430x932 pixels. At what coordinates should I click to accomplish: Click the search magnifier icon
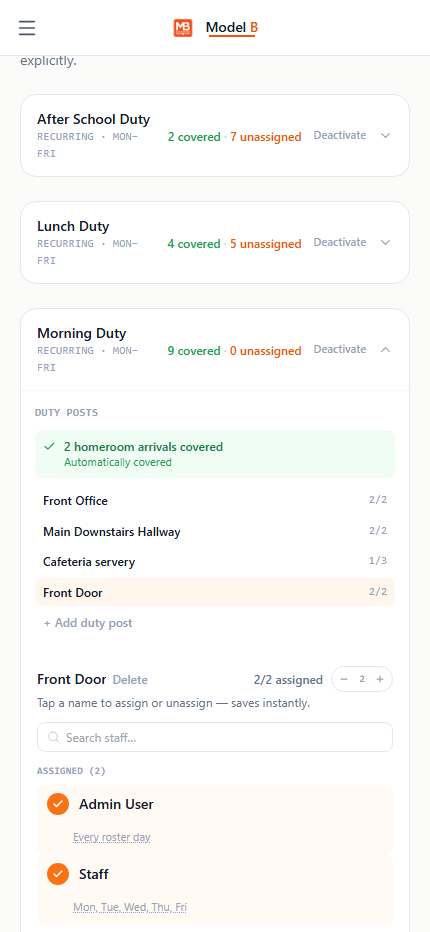[54, 738]
